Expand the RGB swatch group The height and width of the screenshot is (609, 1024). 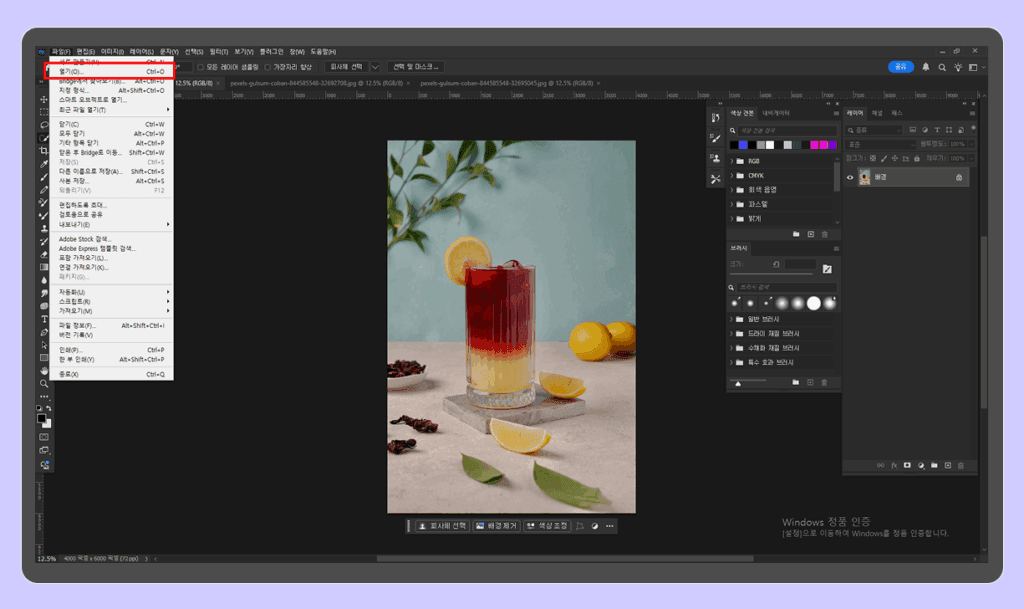pyautogui.click(x=731, y=161)
